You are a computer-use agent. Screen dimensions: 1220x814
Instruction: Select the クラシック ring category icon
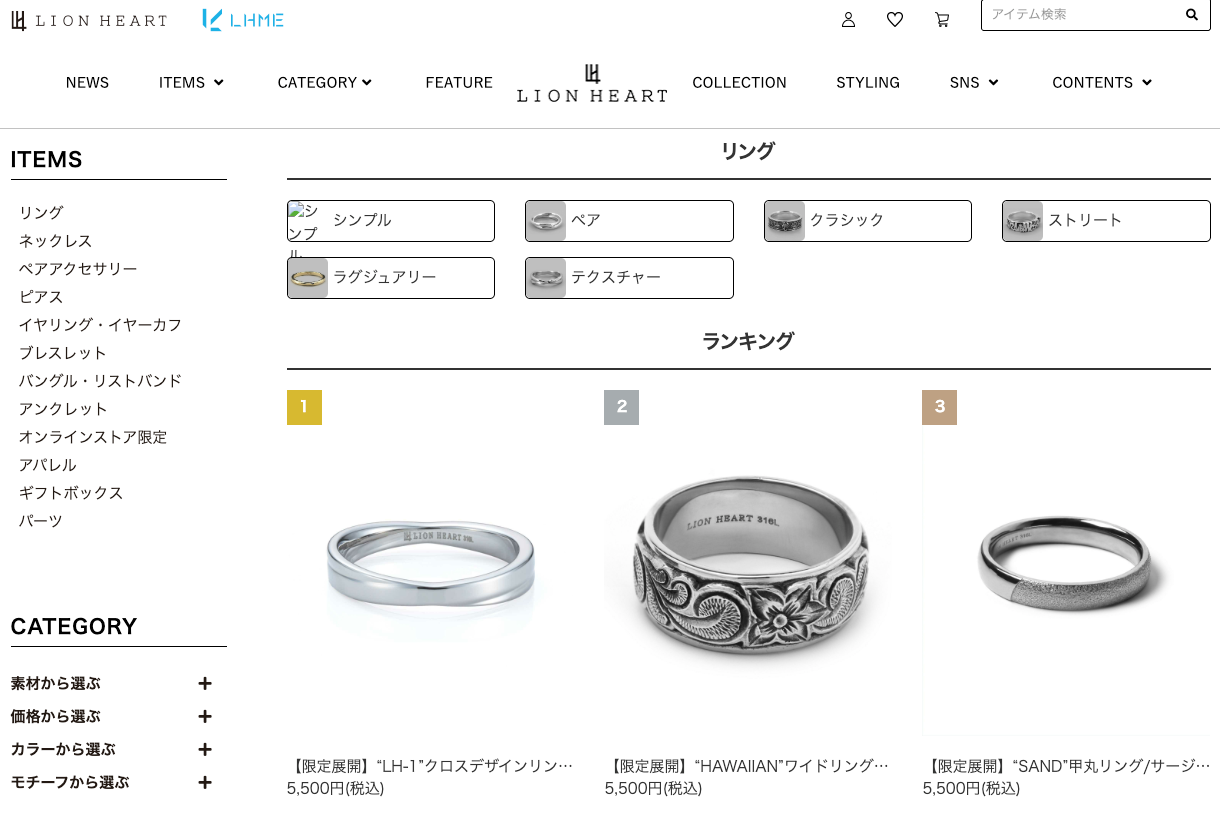coord(785,221)
